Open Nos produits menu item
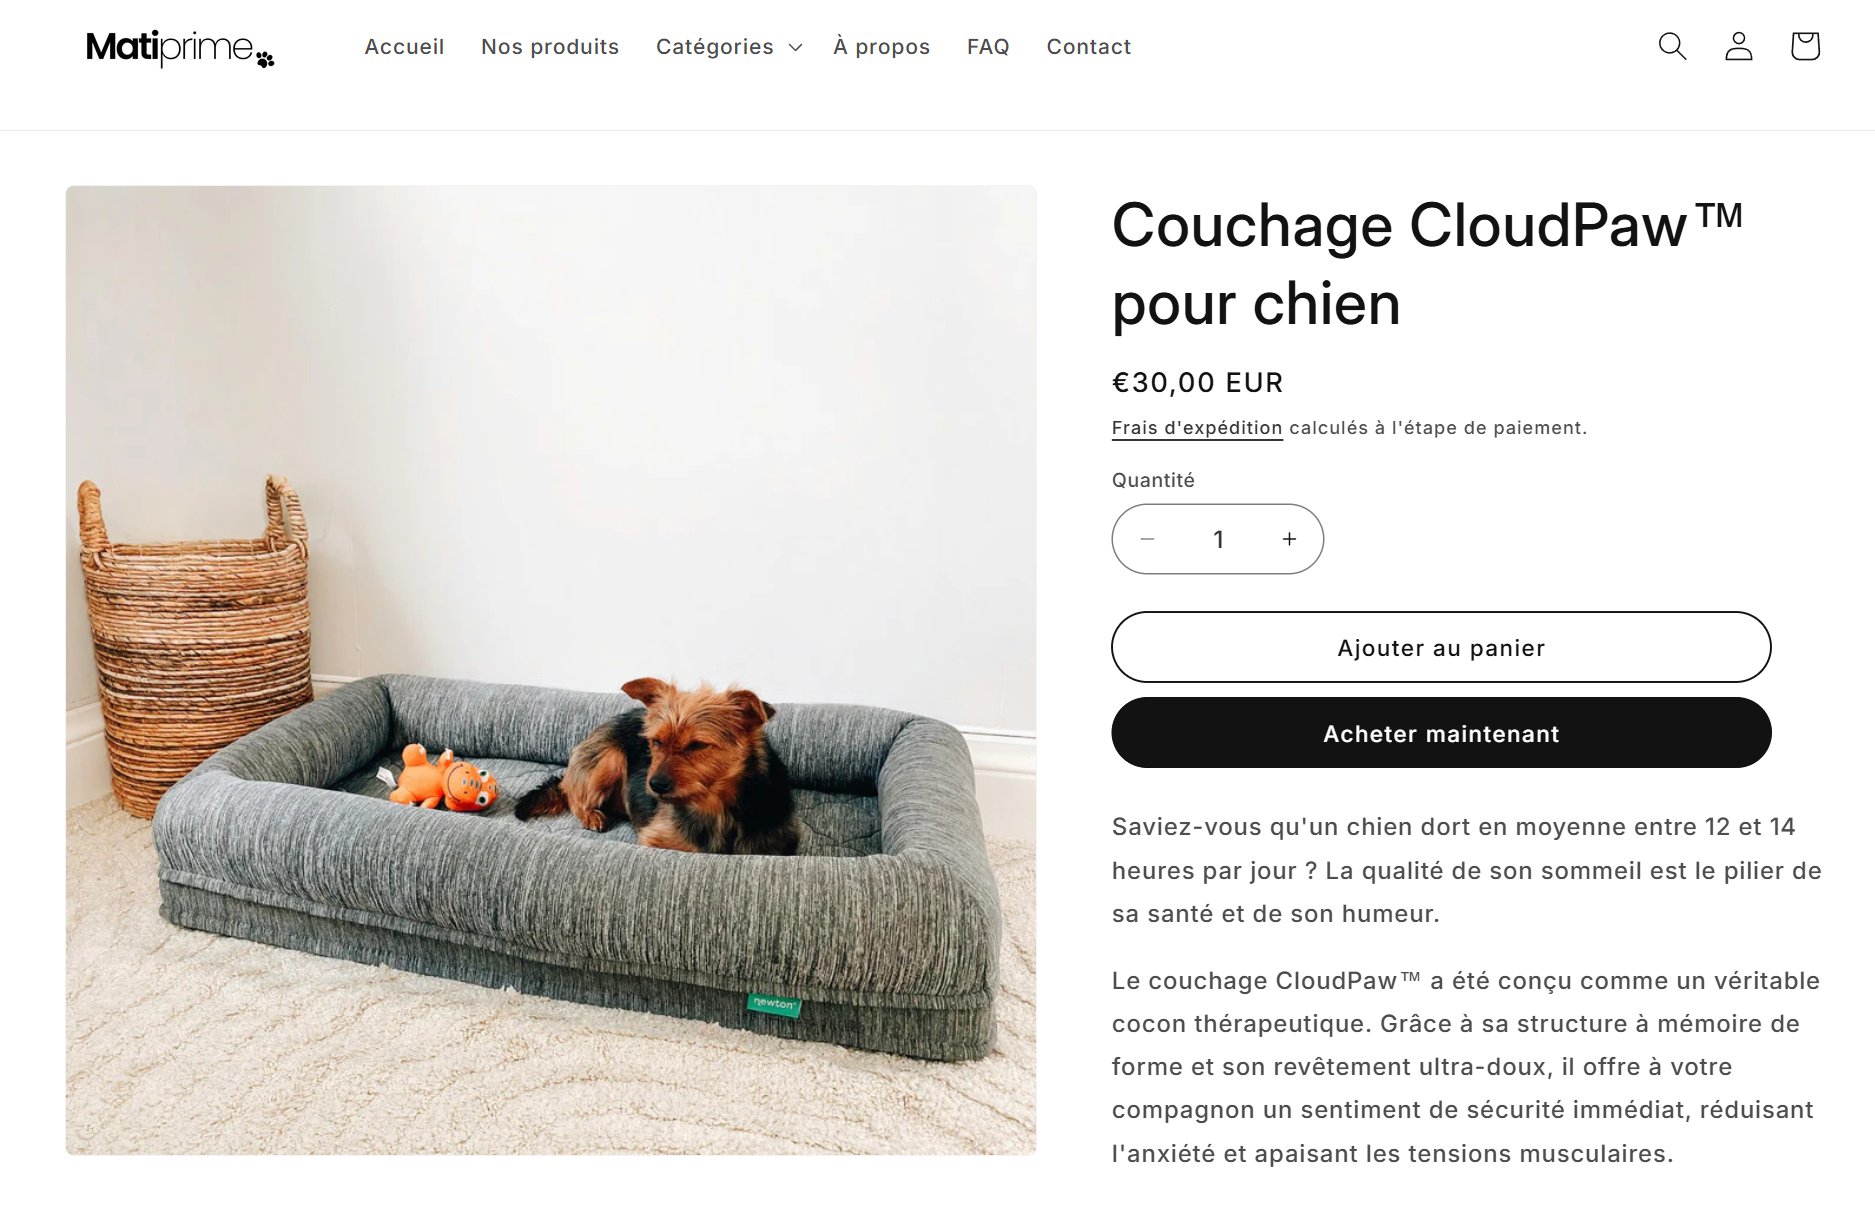Screen dimensions: 1875x1230 [550, 47]
